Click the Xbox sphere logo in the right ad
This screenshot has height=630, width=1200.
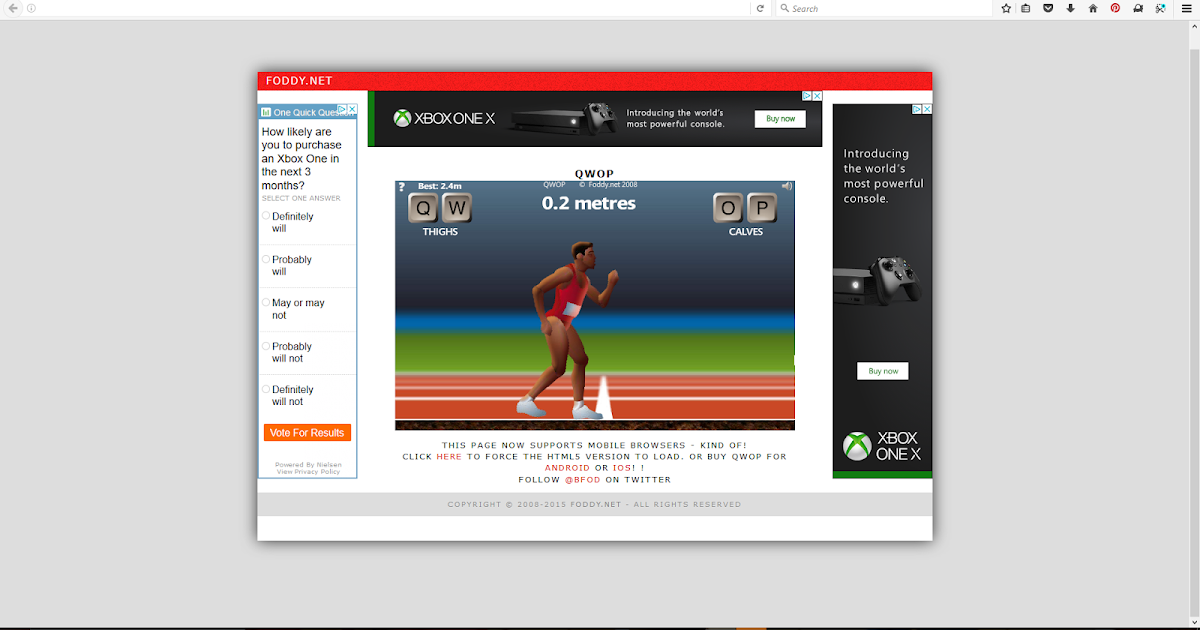click(x=856, y=446)
